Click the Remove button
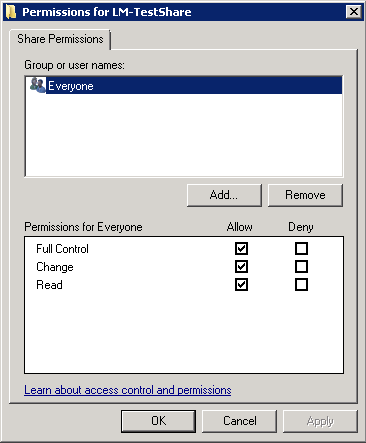Image resolution: width=366 pixels, height=443 pixels. 305,195
